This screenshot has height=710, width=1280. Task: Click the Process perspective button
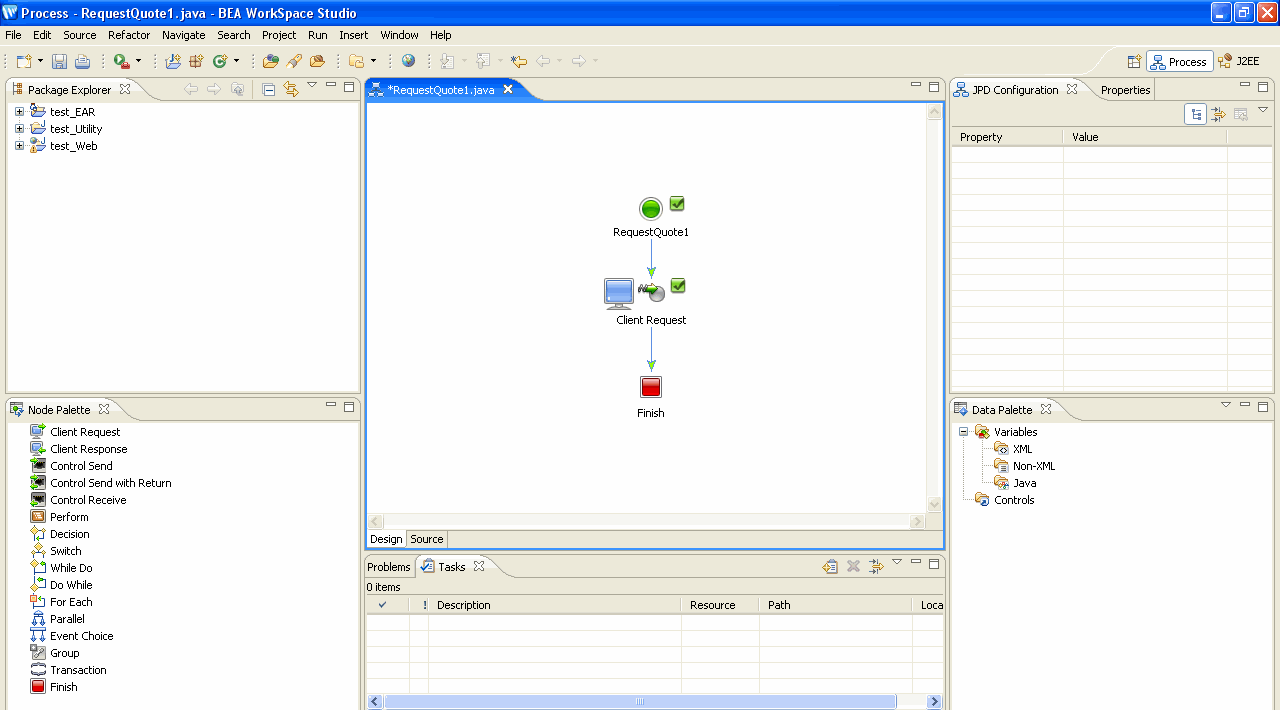pyautogui.click(x=1179, y=60)
